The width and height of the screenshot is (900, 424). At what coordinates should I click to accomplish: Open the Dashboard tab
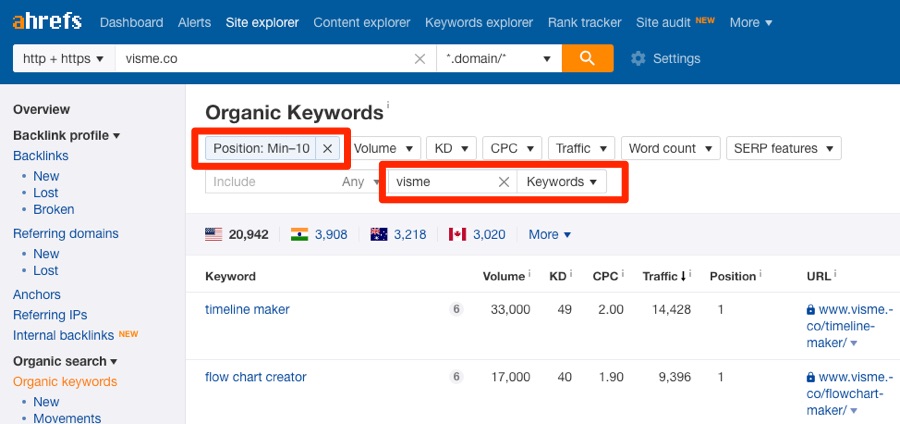coord(131,22)
